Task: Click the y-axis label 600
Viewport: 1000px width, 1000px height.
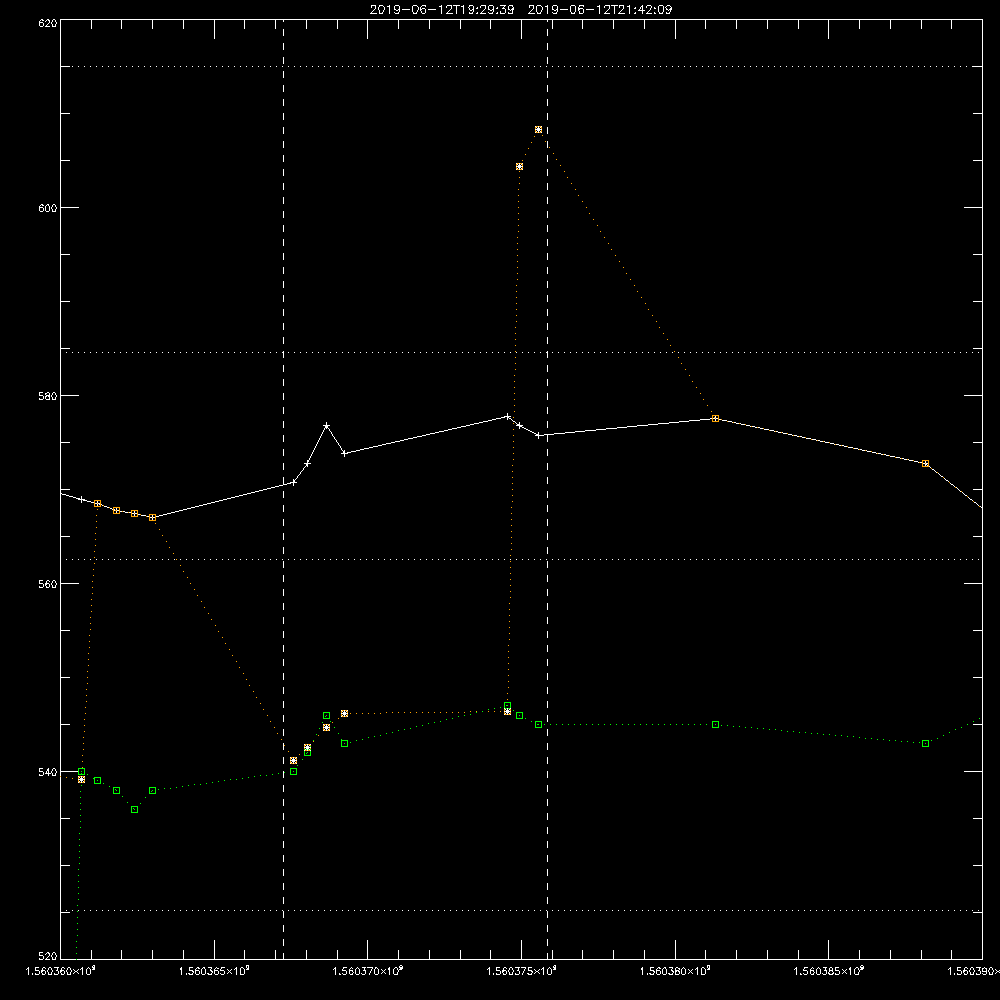Action: coord(48,208)
